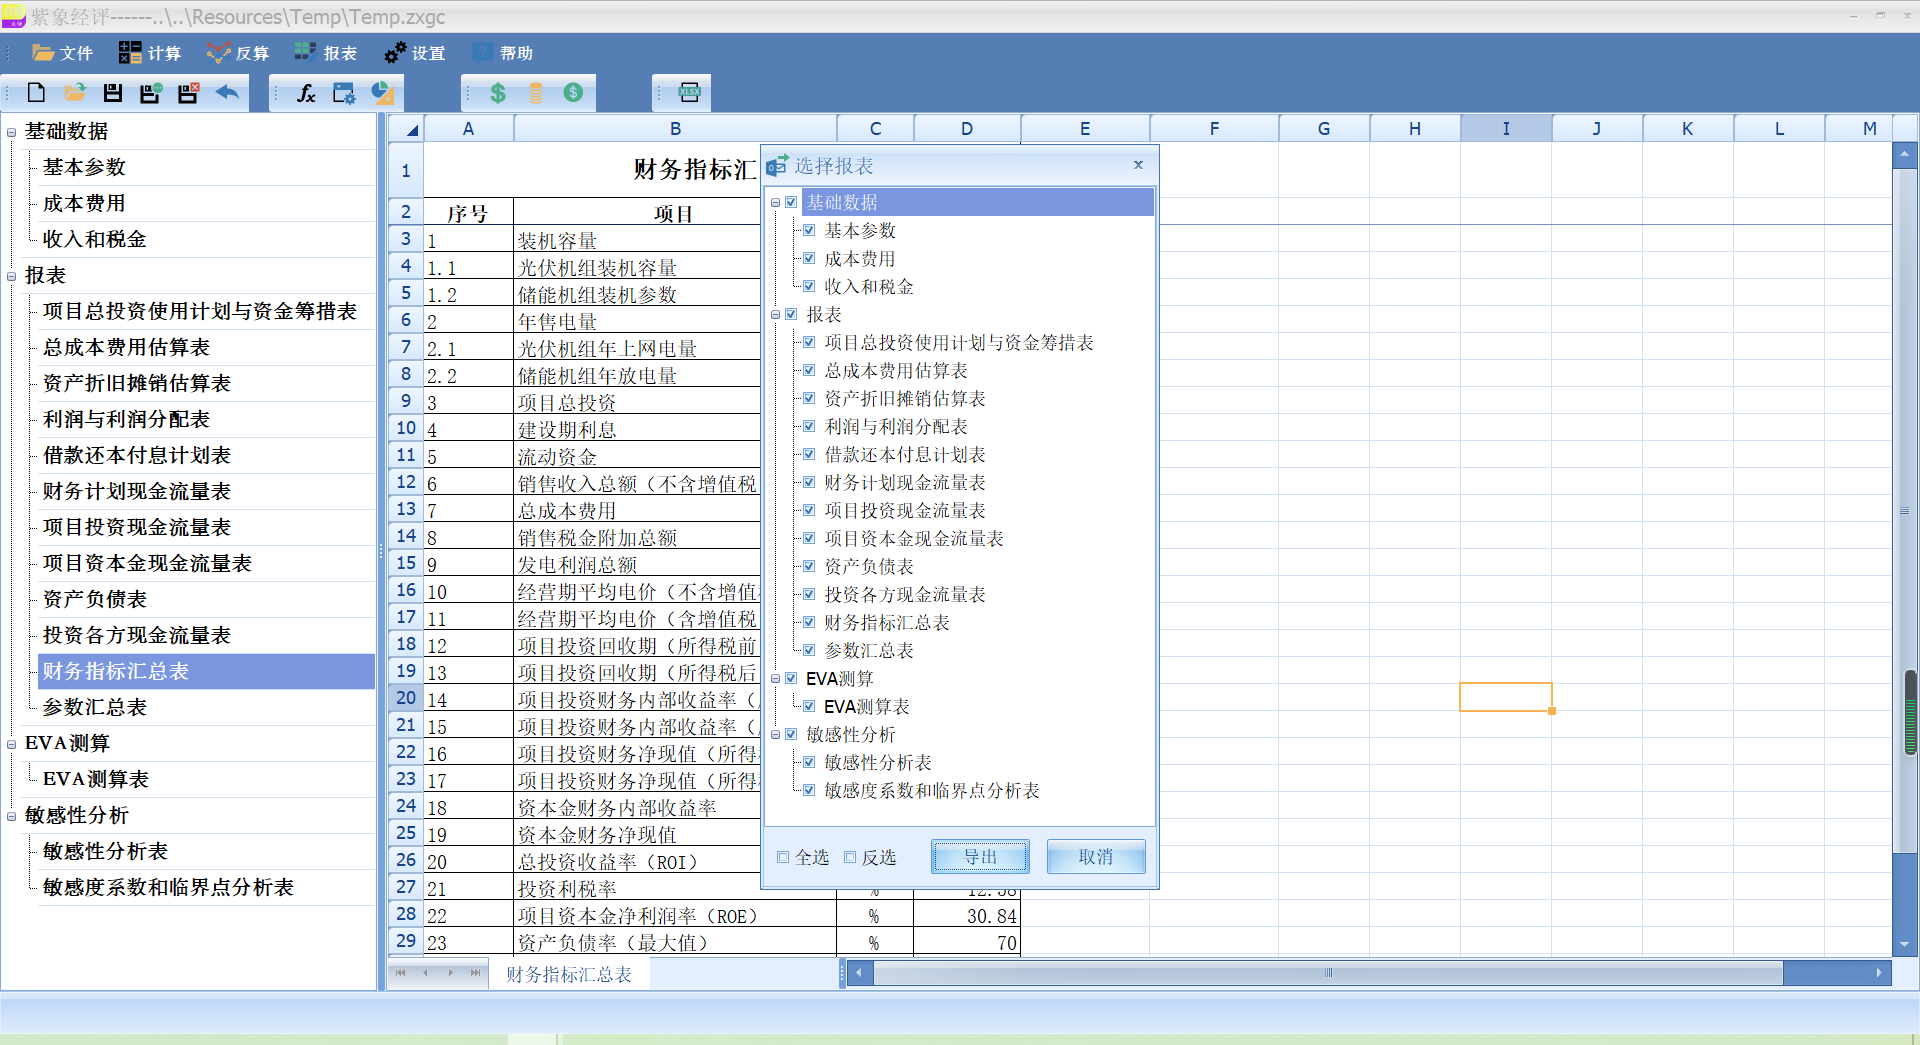Click the last-sheet navigation arrow
The height and width of the screenshot is (1045, 1920).
pos(475,973)
